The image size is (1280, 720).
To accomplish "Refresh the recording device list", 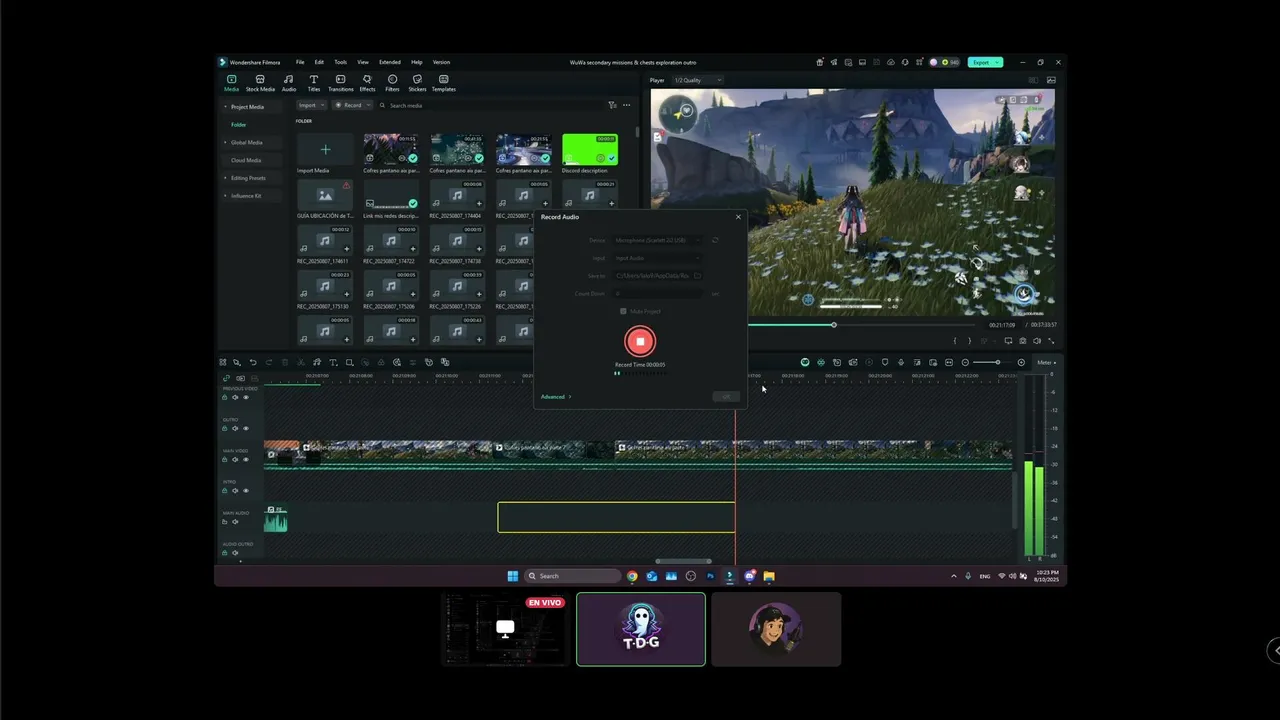I will pos(715,240).
